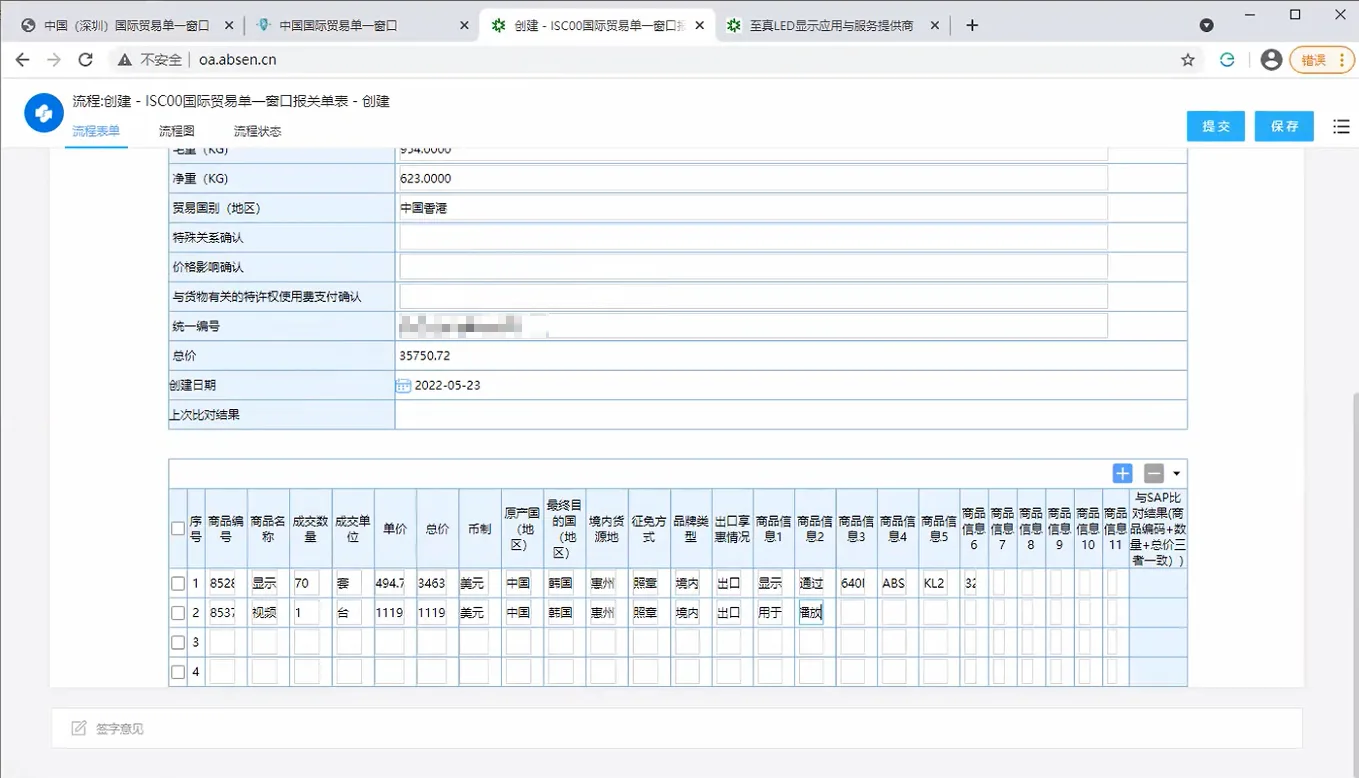
Task: Click row 2 商品信息2 cell 播放
Action: pyautogui.click(x=811, y=612)
